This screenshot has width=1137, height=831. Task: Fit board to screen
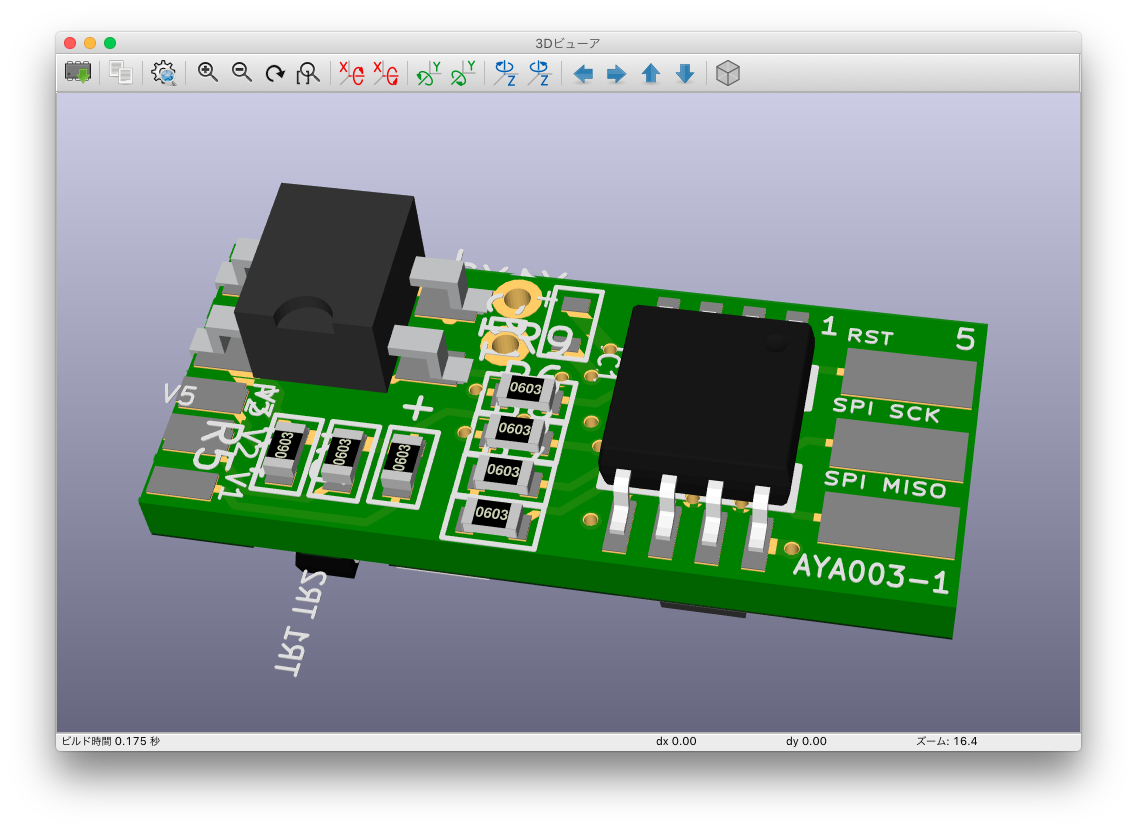[308, 73]
